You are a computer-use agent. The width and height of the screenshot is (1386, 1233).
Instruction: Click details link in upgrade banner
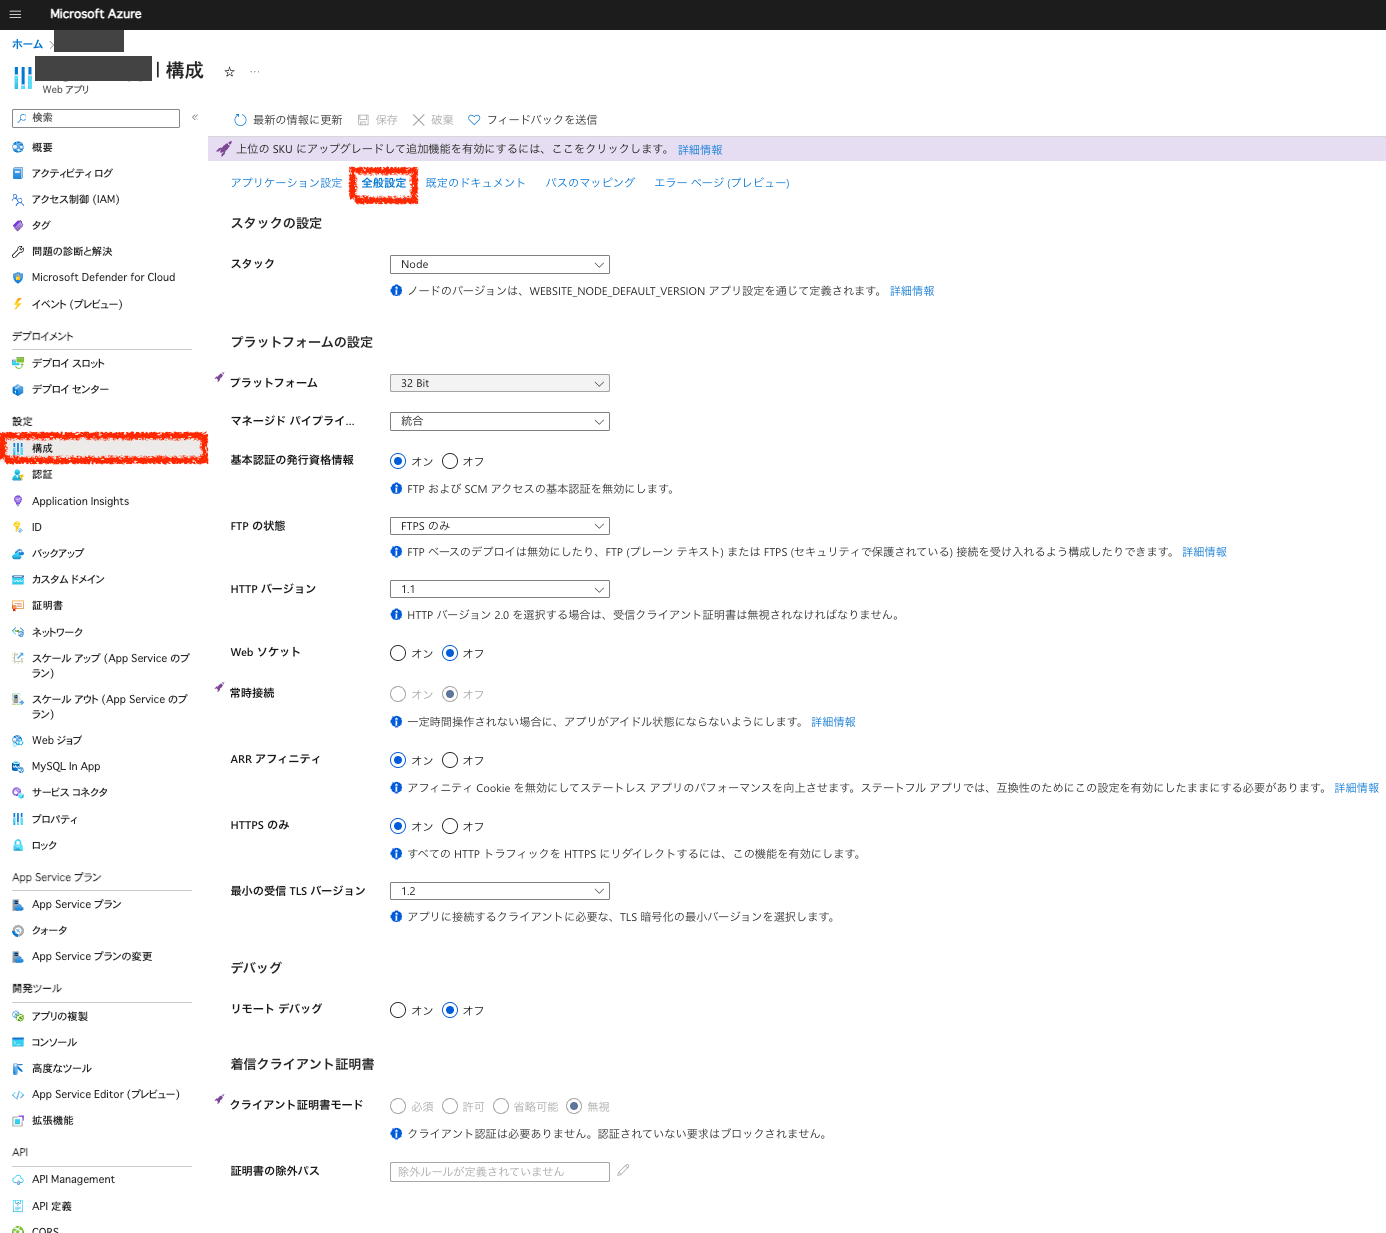pos(700,150)
